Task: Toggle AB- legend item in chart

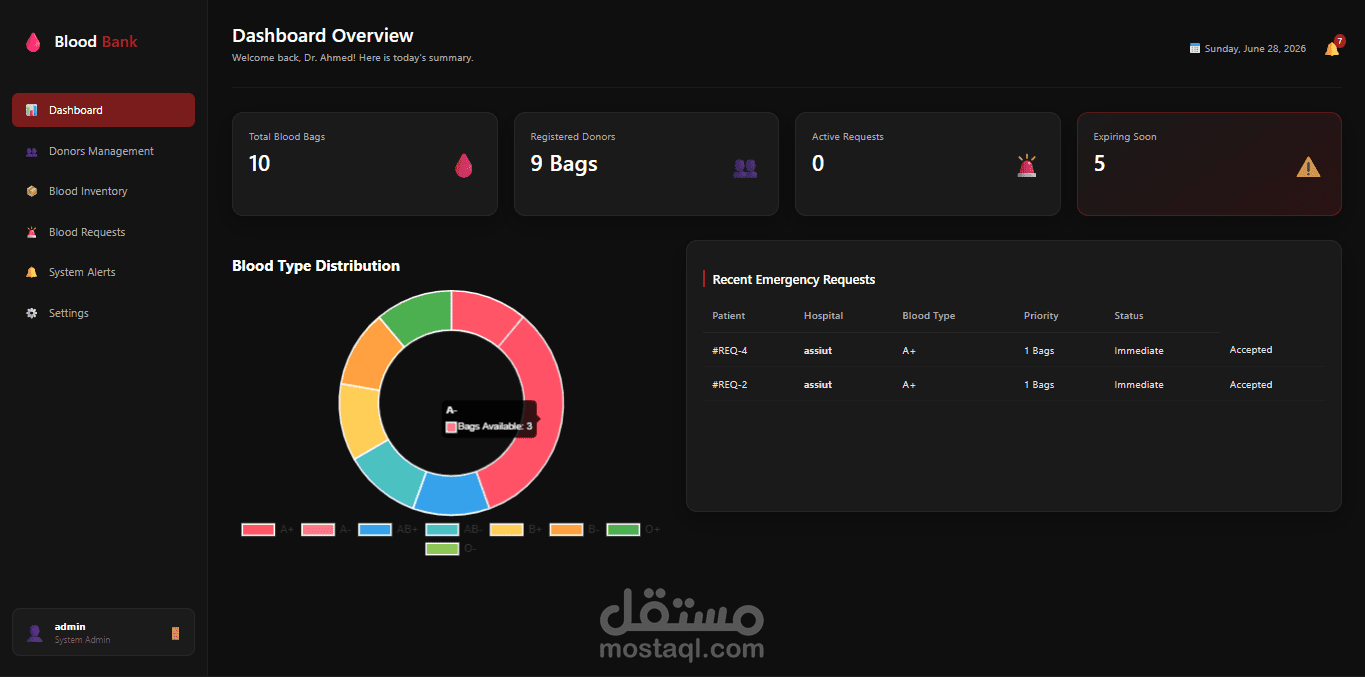Action: click(x=454, y=529)
